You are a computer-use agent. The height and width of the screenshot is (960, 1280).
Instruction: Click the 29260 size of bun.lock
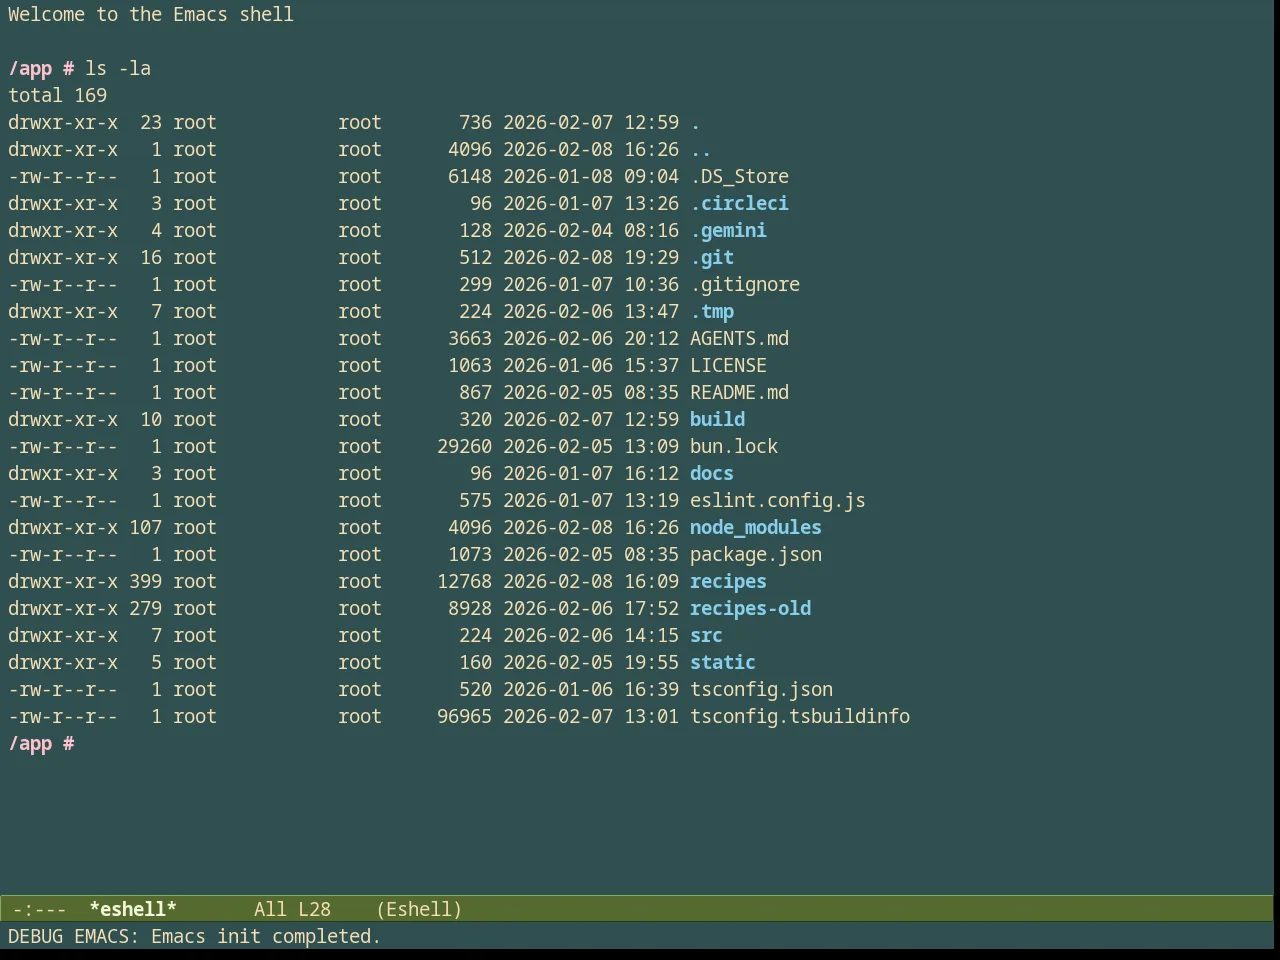[x=464, y=446]
